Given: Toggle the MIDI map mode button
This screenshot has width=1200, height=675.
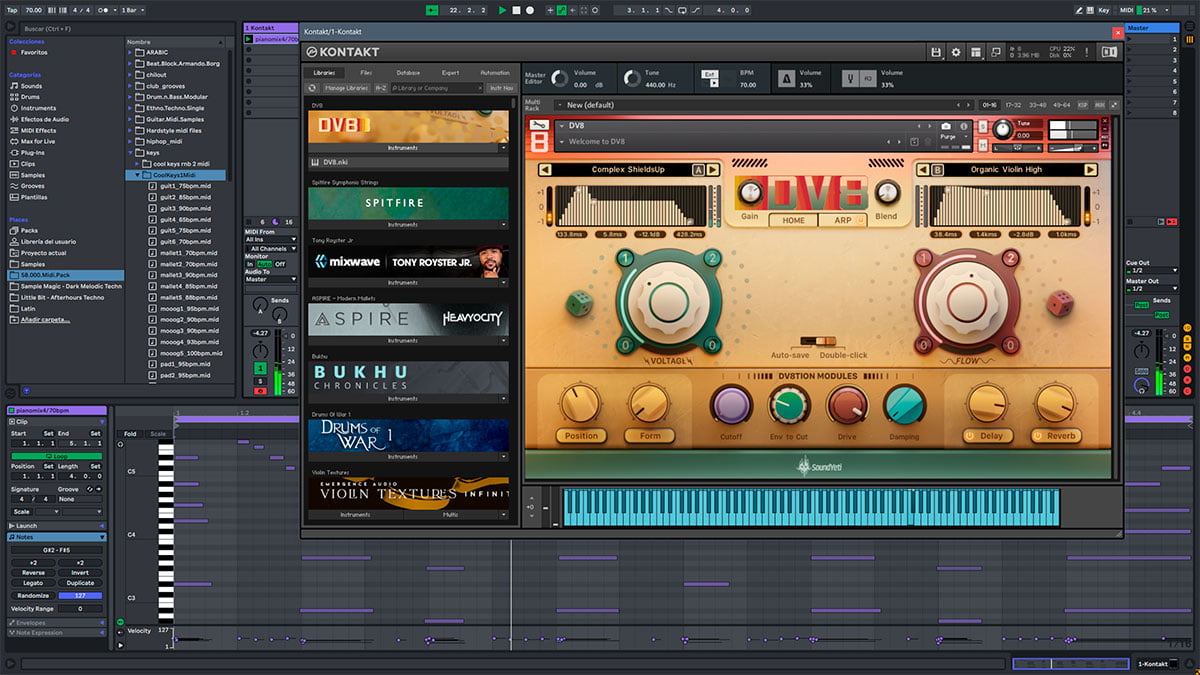Looking at the screenshot, I should (1125, 10).
